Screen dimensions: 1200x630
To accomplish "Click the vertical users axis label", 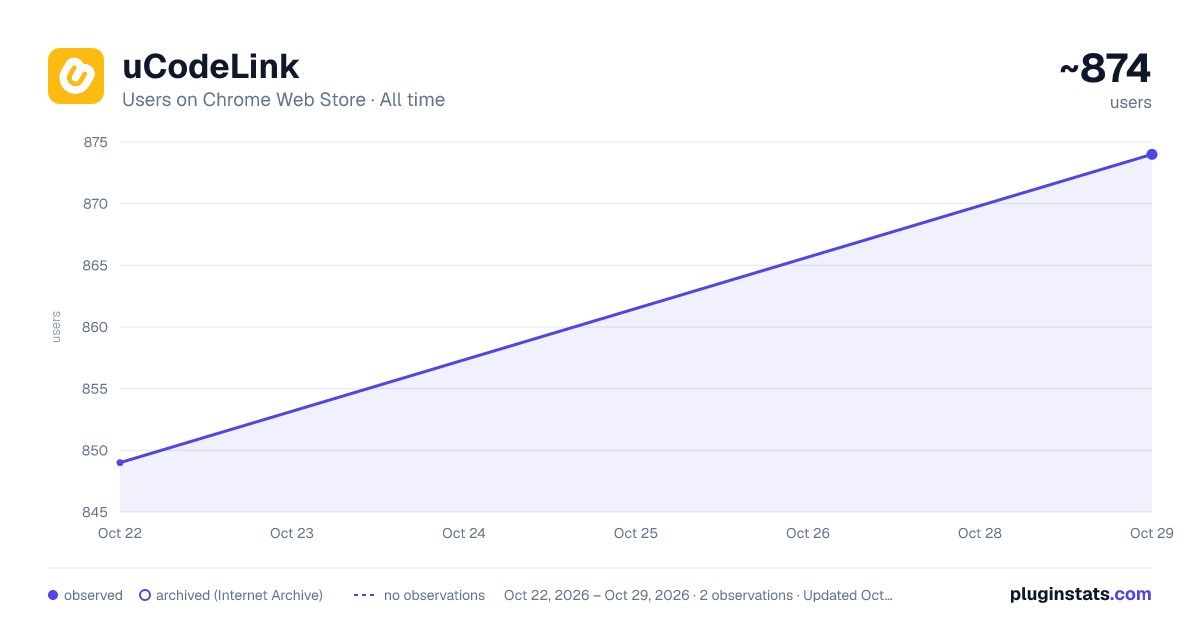I will 56,327.
